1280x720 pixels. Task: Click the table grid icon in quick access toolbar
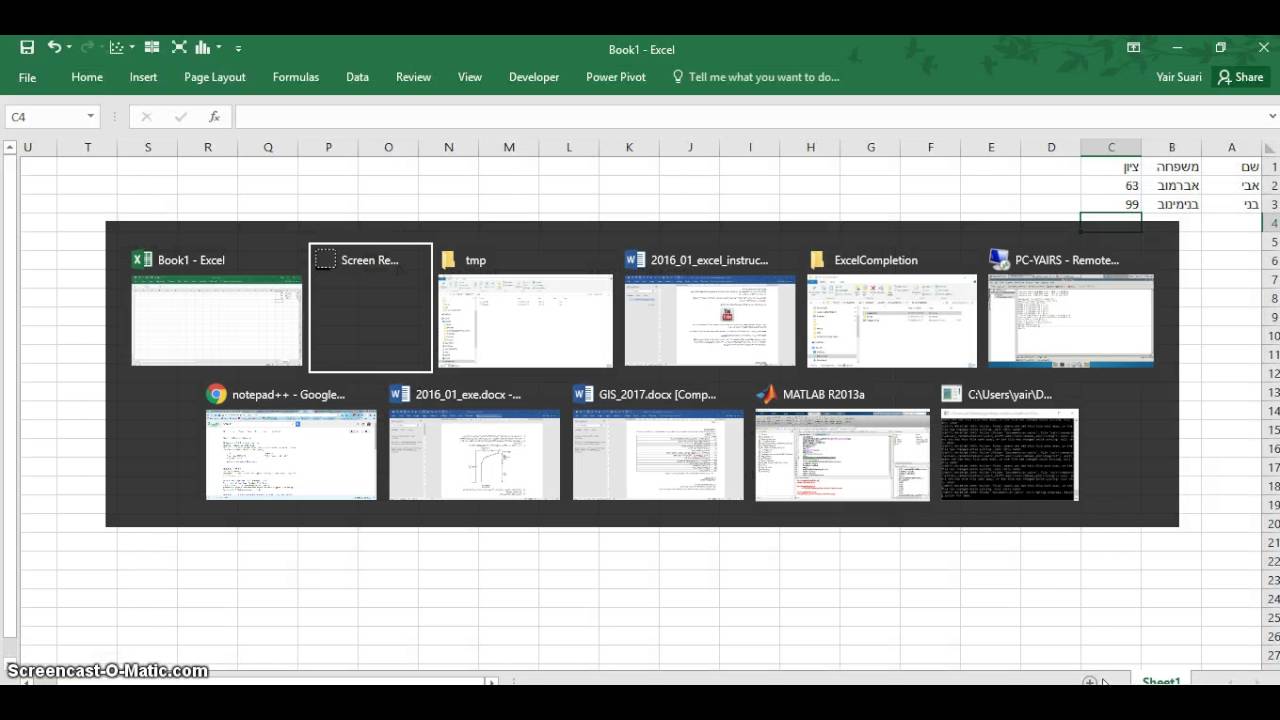(152, 47)
